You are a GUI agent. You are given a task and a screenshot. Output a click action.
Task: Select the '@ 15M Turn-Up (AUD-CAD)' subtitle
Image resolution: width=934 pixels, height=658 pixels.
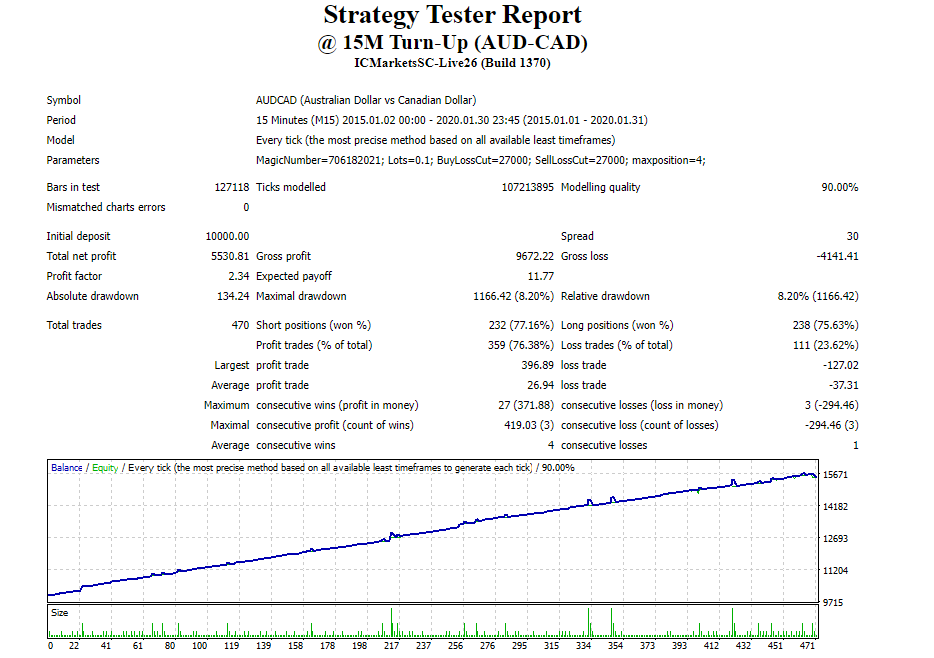coord(453,43)
